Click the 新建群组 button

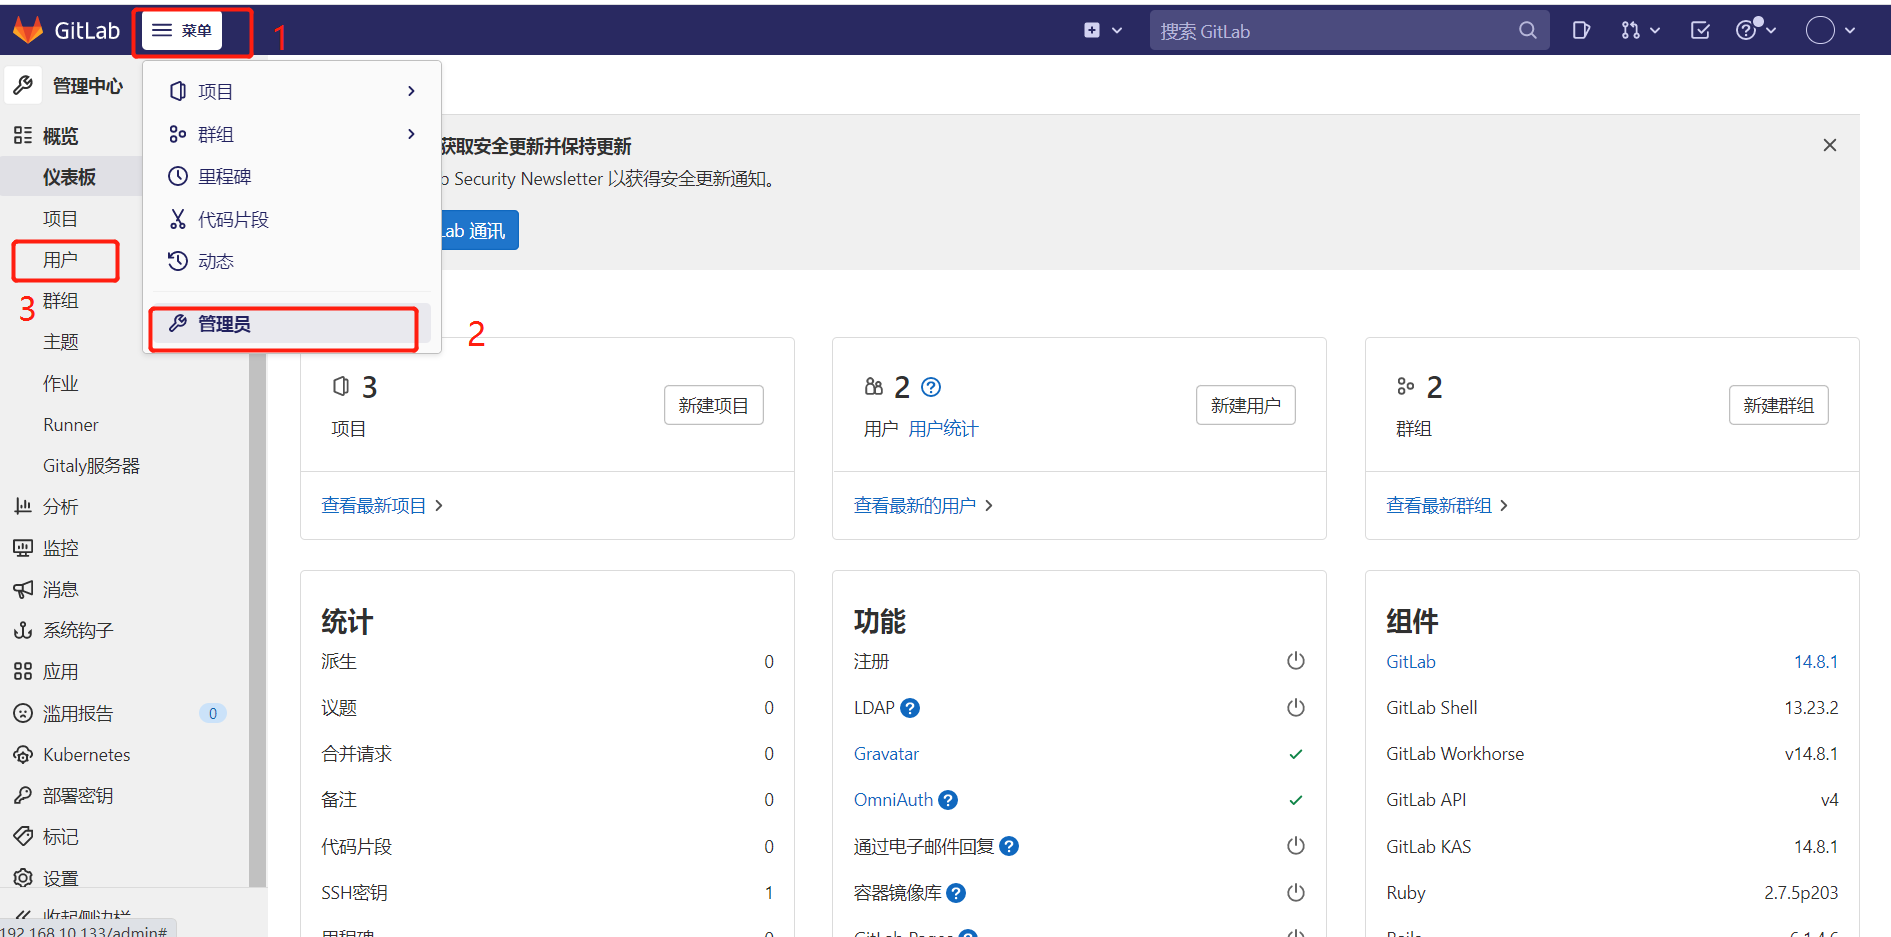point(1779,405)
